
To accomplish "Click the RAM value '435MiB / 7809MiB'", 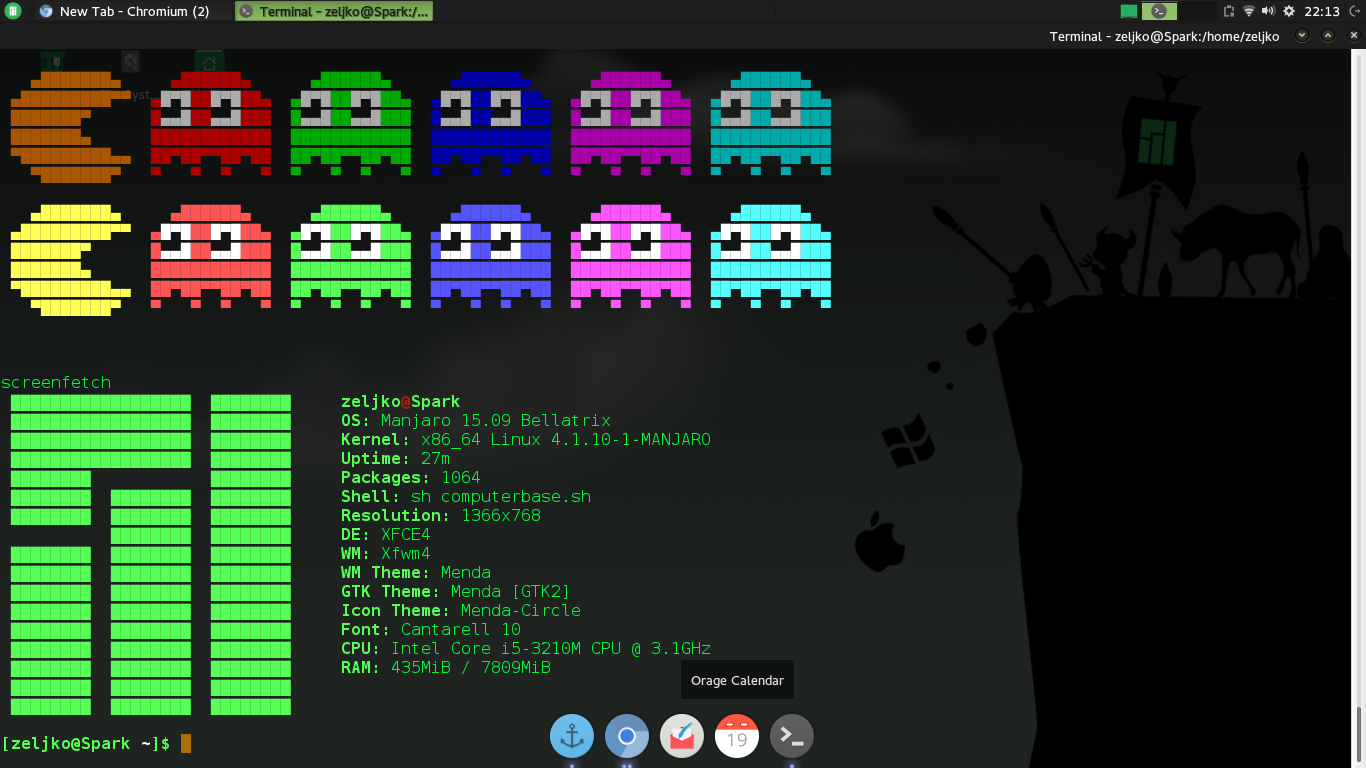I will click(470, 668).
